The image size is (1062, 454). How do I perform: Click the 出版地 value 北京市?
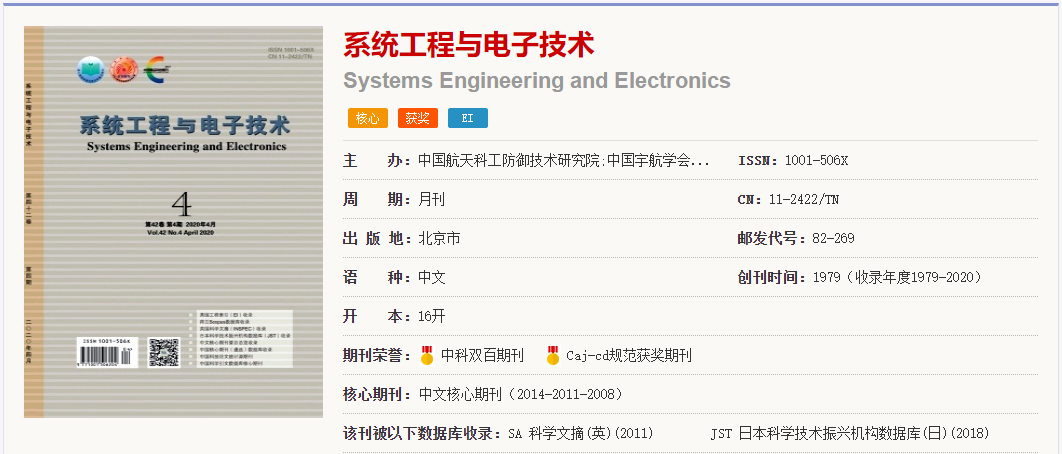[439, 239]
